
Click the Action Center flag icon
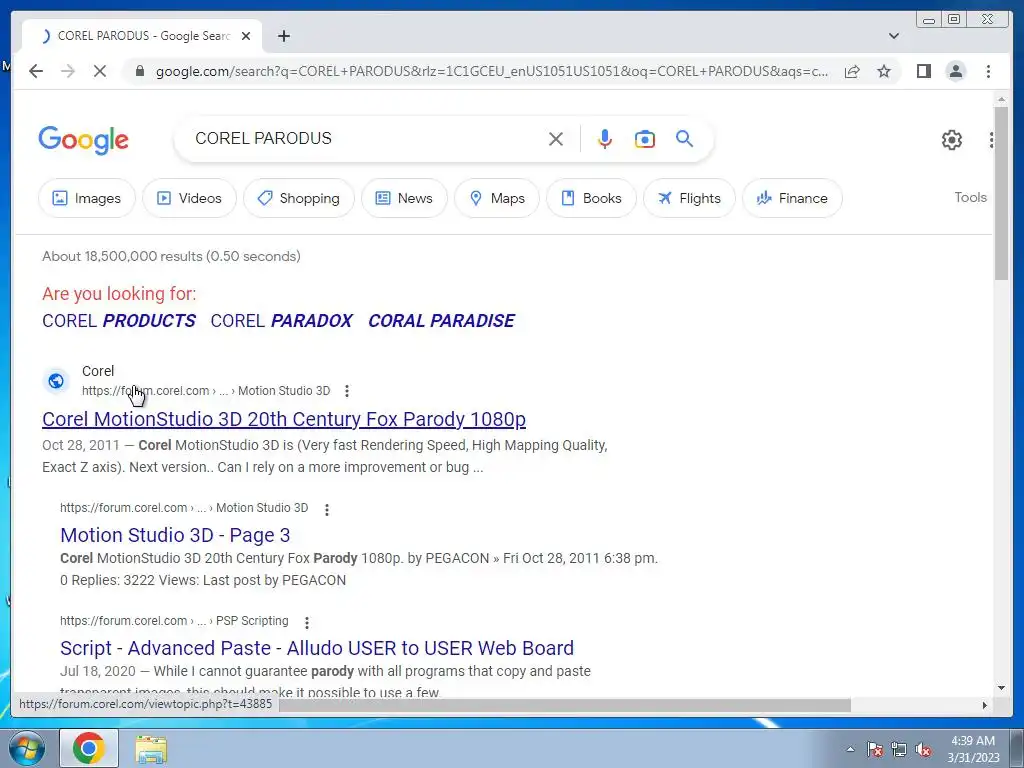[874, 749]
